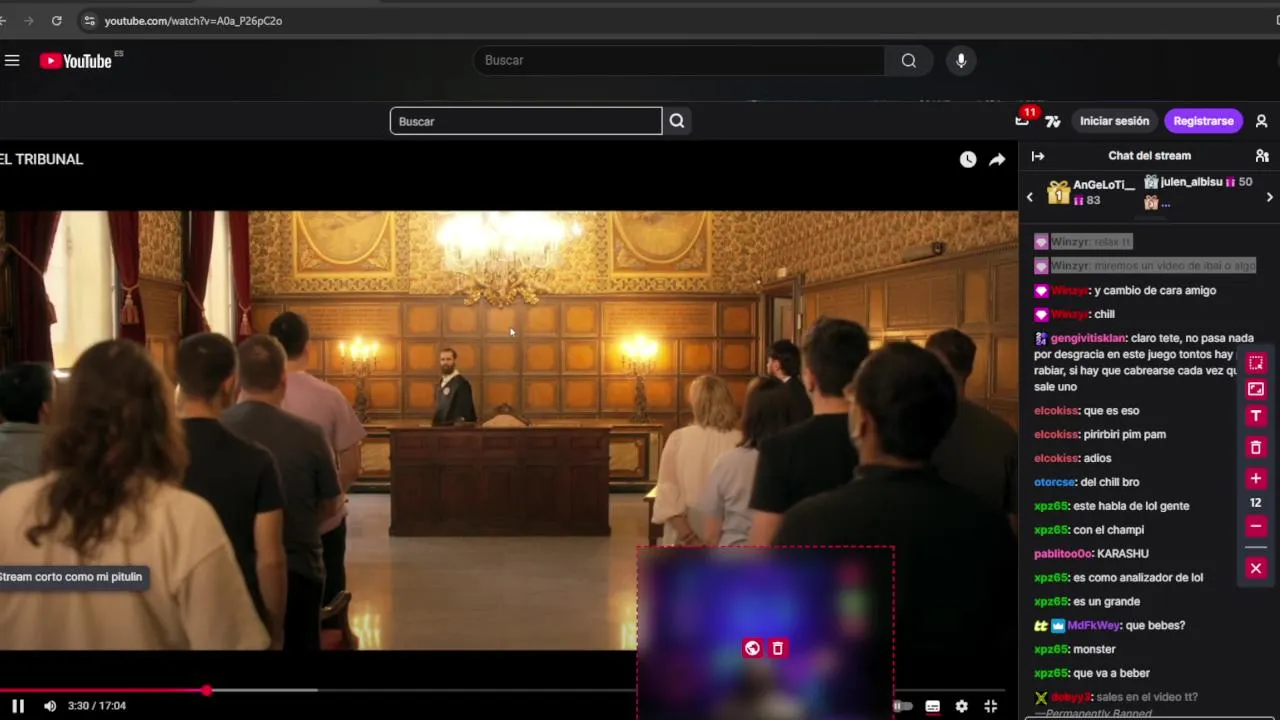Viewport: 1280px width, 720px height.
Task: Reload the page in the browser
Action: (56, 20)
